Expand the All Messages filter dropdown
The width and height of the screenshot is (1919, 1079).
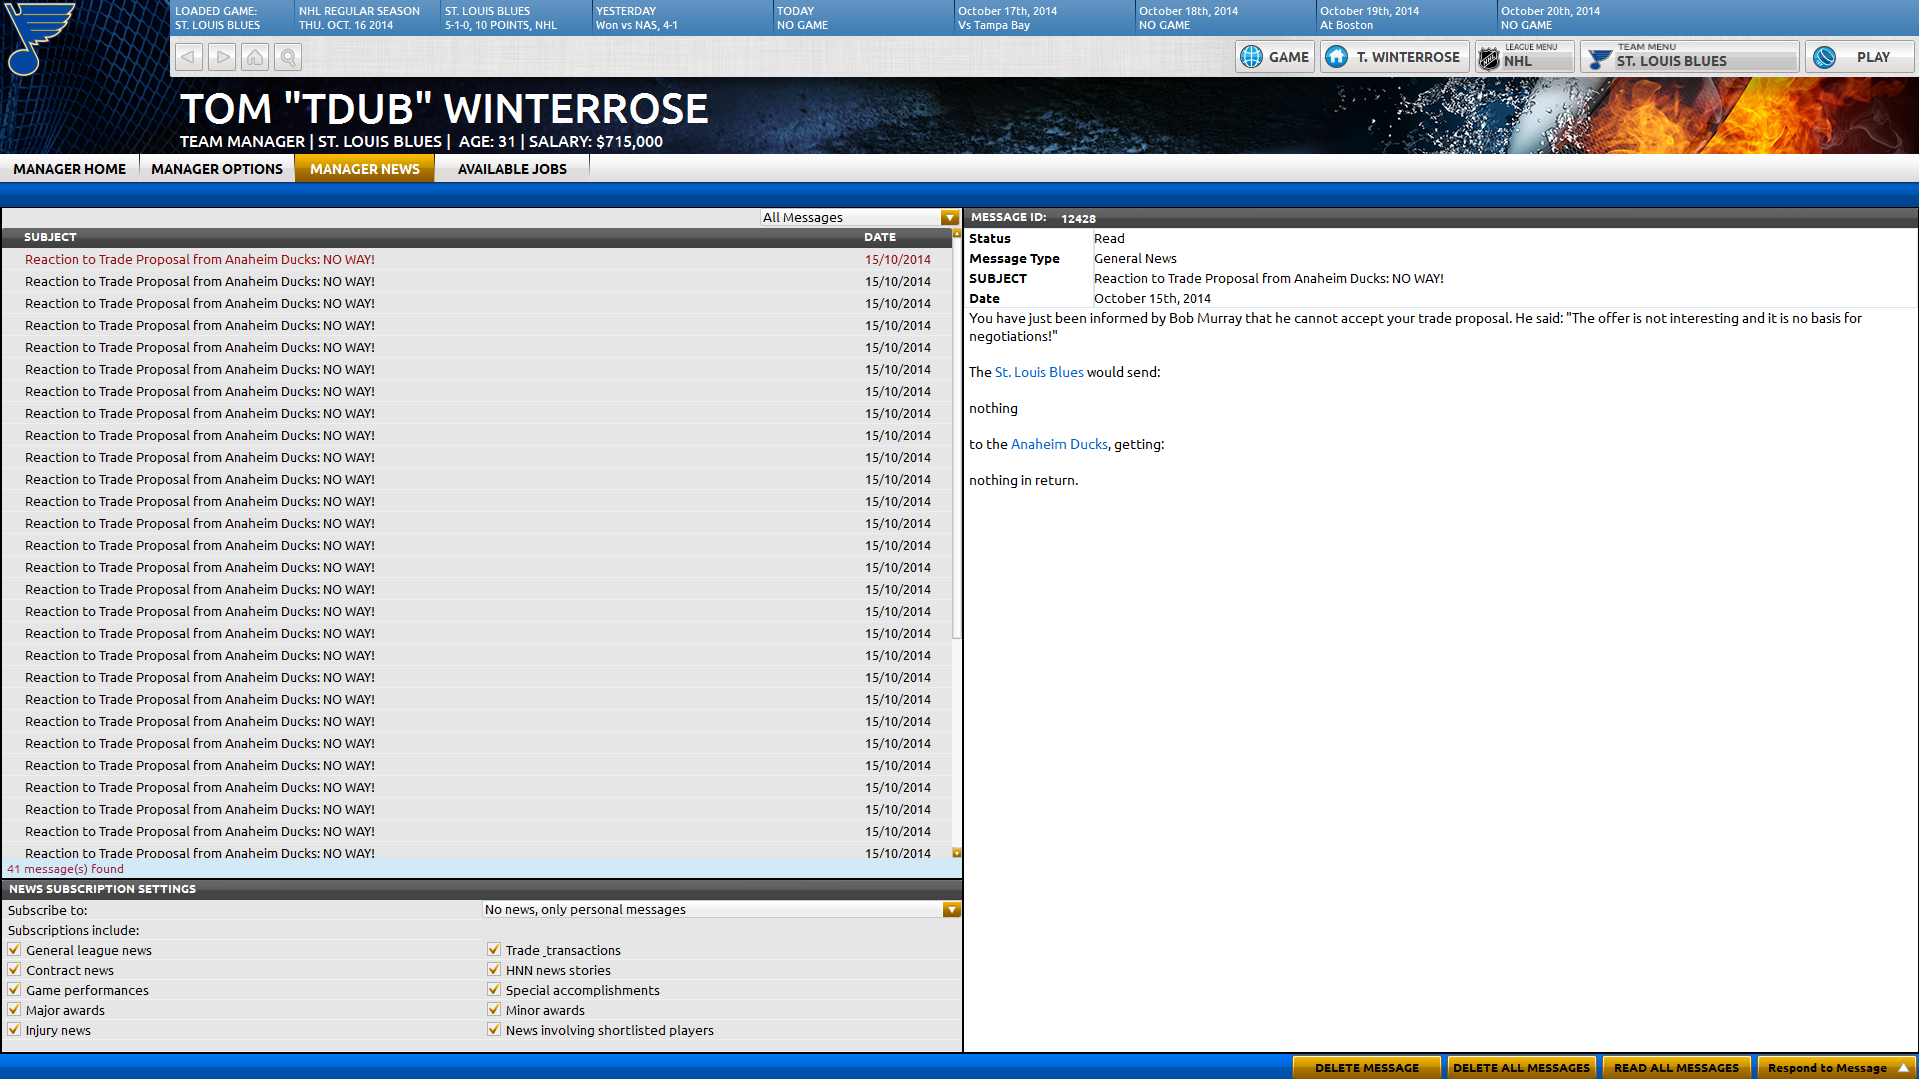pyautogui.click(x=950, y=217)
